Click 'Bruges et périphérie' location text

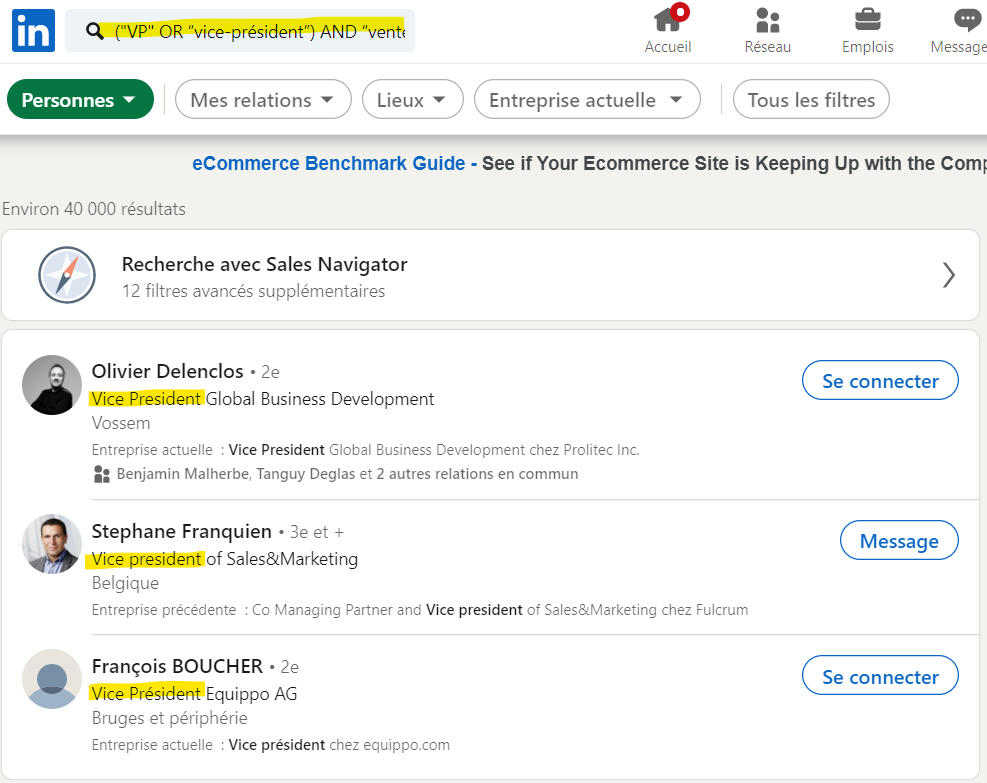(x=169, y=718)
